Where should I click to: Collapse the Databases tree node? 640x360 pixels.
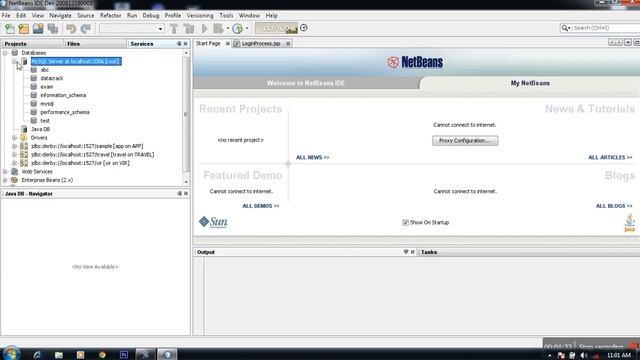5,53
